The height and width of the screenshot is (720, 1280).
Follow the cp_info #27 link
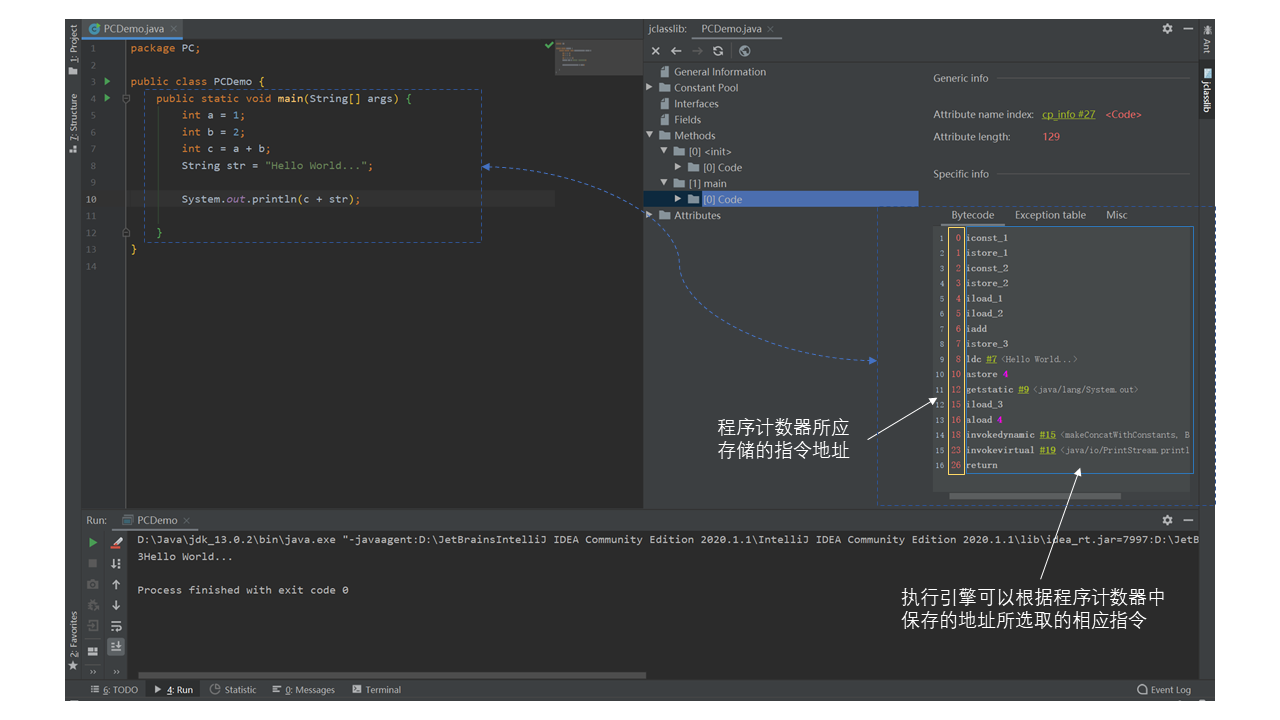1069,115
